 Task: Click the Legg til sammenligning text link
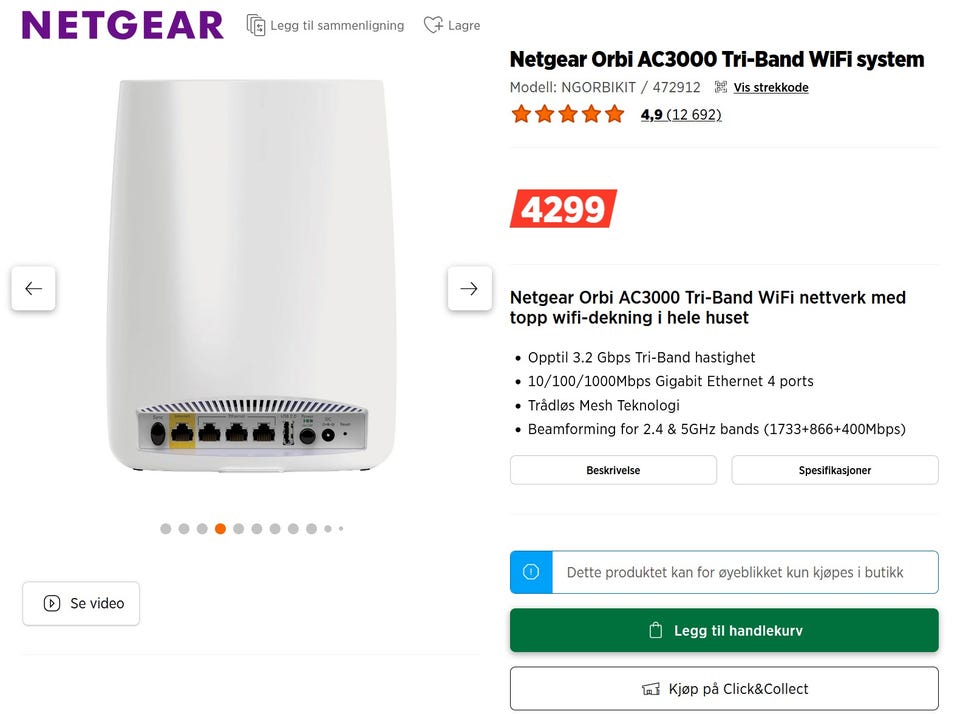pyautogui.click(x=337, y=26)
